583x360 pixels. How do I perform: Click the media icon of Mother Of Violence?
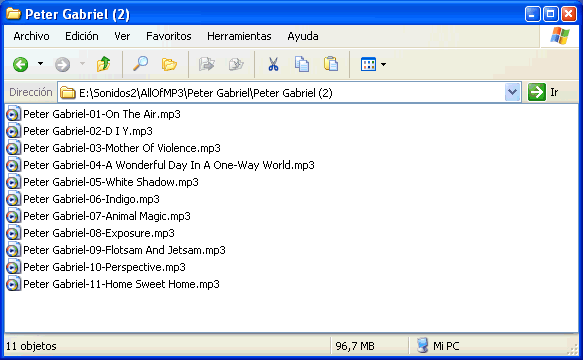[x=13, y=148]
